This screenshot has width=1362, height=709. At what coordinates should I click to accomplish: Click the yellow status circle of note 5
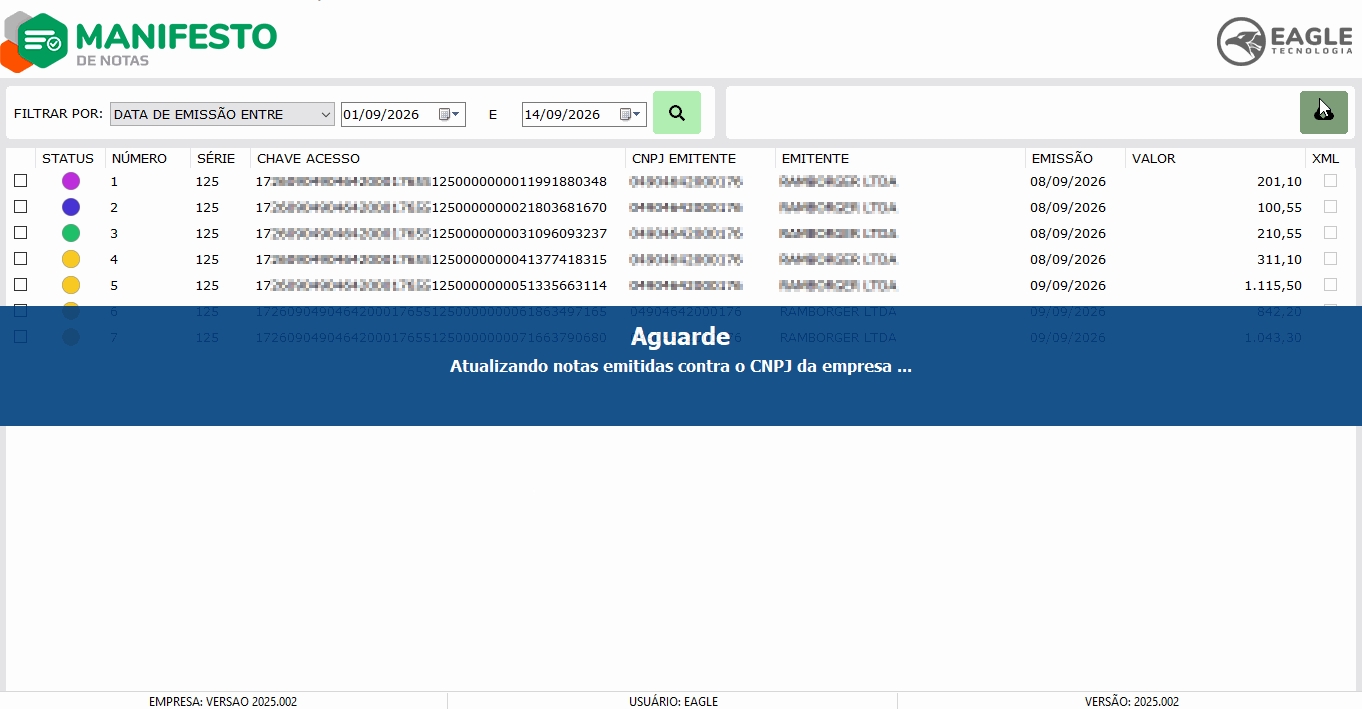pyautogui.click(x=71, y=285)
